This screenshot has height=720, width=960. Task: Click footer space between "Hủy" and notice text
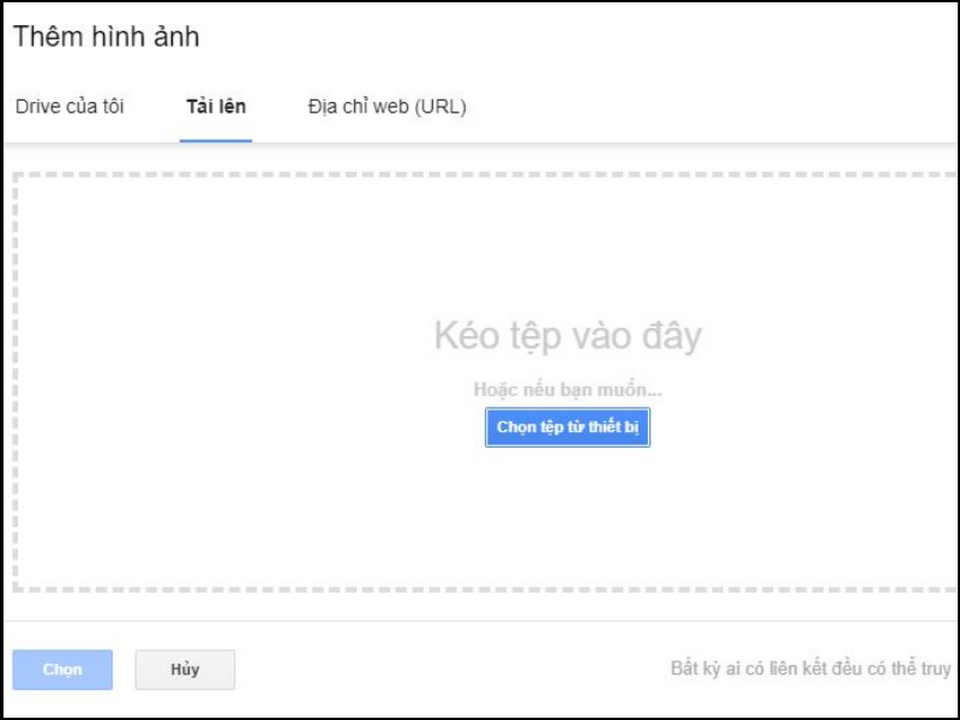click(450, 670)
